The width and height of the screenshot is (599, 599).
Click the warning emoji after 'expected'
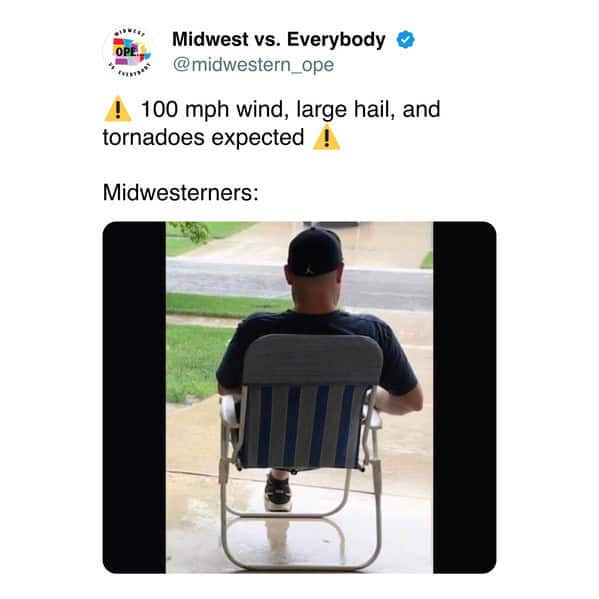click(326, 138)
